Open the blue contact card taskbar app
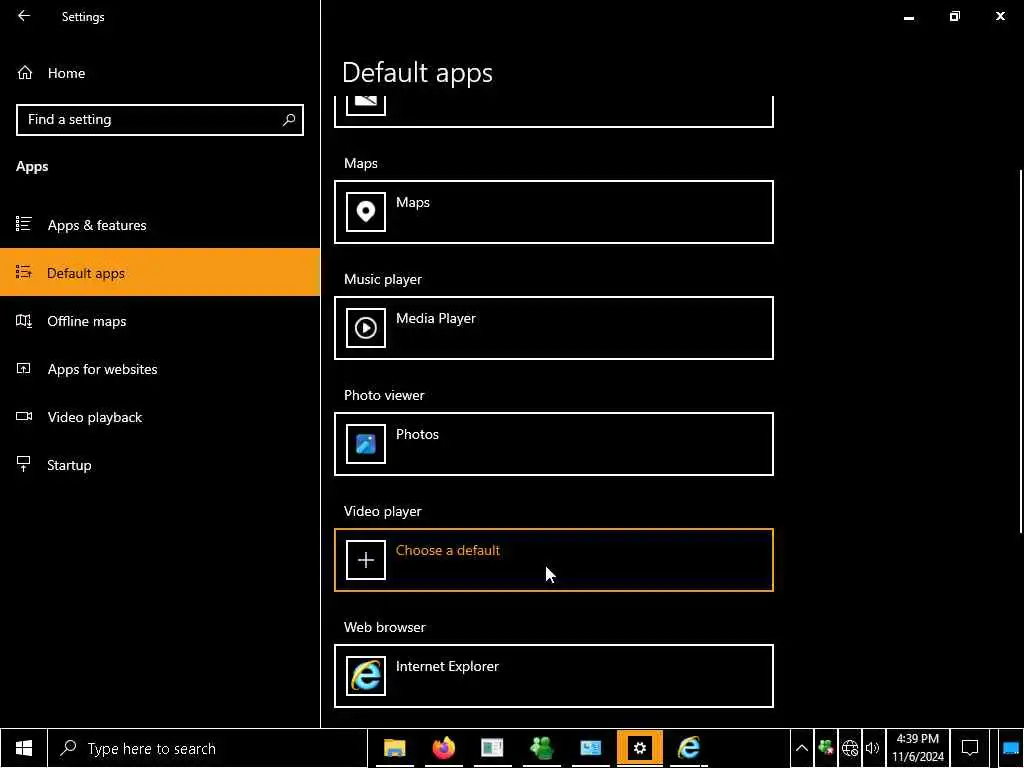Screen dimensions: 1024x768 pos(590,748)
